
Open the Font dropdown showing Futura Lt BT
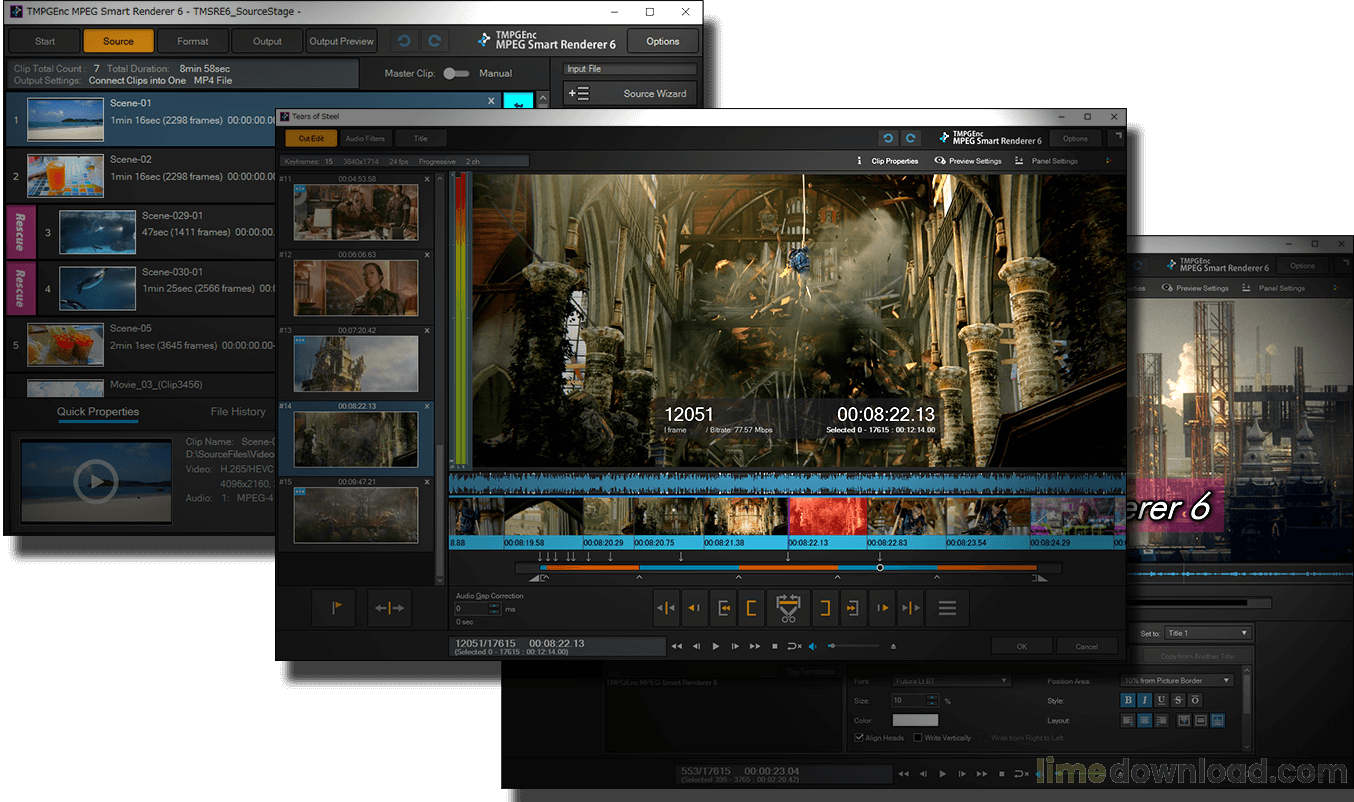950,681
